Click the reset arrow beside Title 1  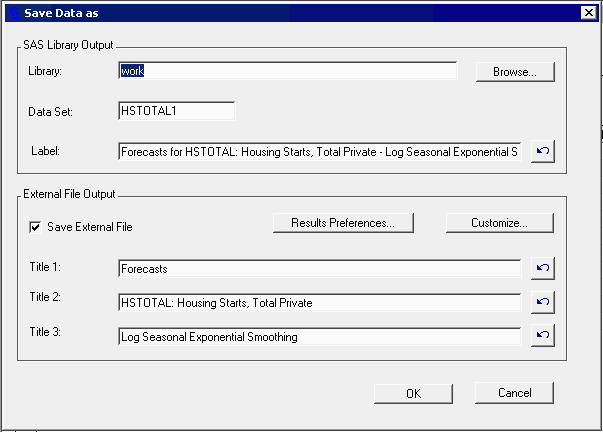541,269
